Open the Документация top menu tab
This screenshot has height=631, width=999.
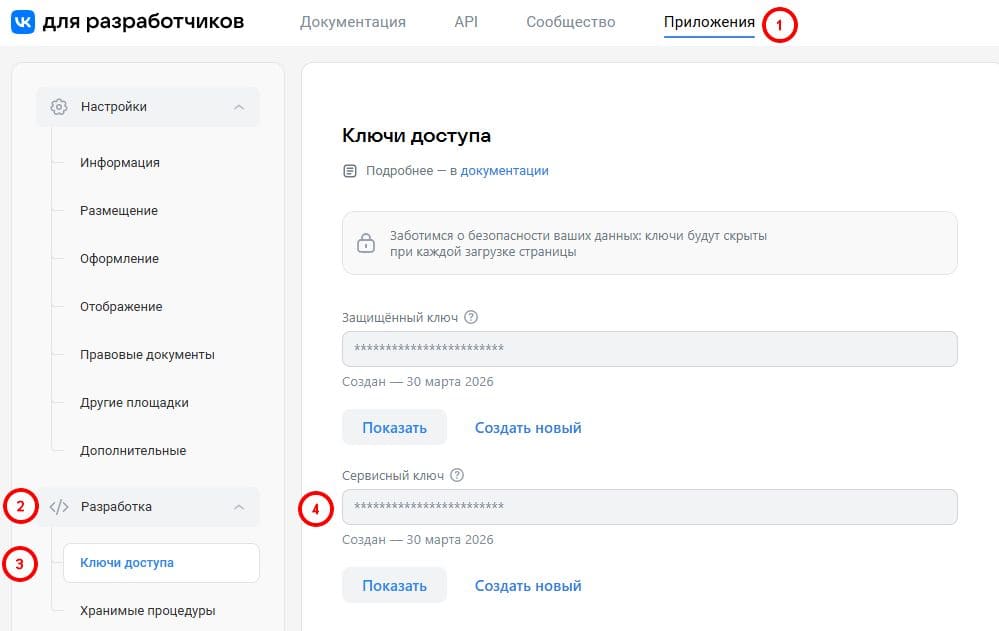pyautogui.click(x=352, y=22)
